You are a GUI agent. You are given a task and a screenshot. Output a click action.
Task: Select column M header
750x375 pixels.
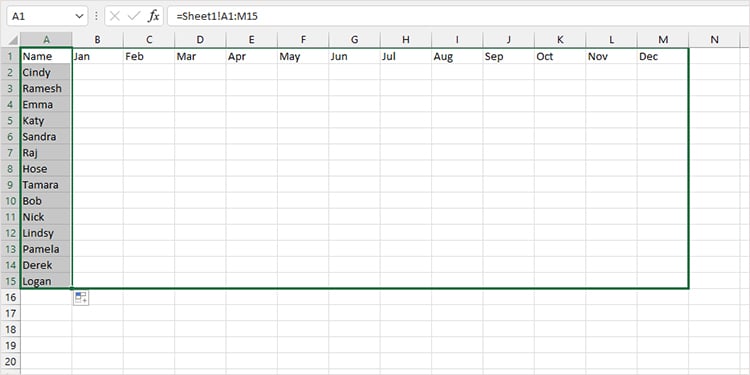pyautogui.click(x=663, y=40)
